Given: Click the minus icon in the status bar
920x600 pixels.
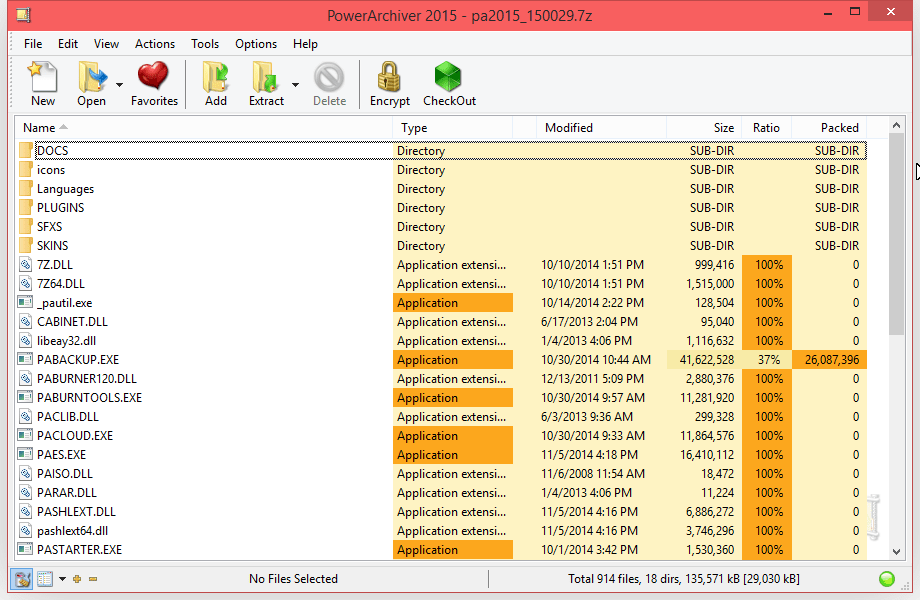Looking at the screenshot, I should pos(93,579).
